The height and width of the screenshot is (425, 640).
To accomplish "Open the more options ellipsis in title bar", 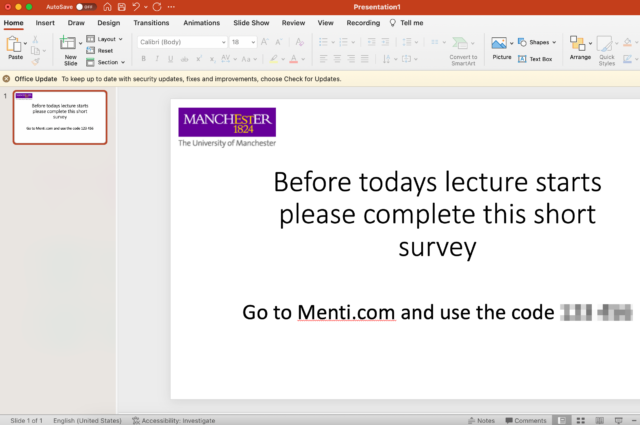I will click(x=171, y=7).
